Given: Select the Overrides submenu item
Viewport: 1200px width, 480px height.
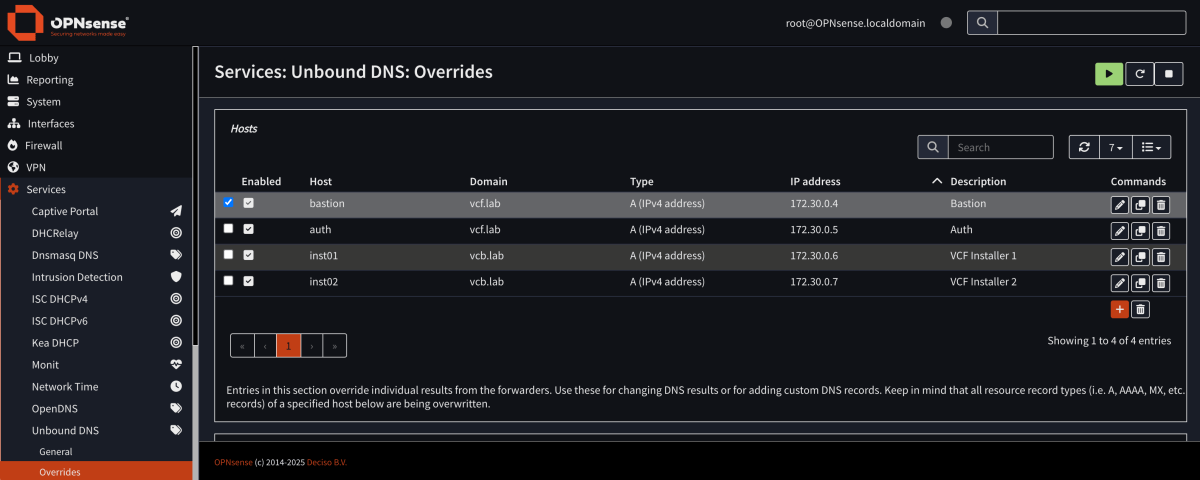Looking at the screenshot, I should pos(96,472).
